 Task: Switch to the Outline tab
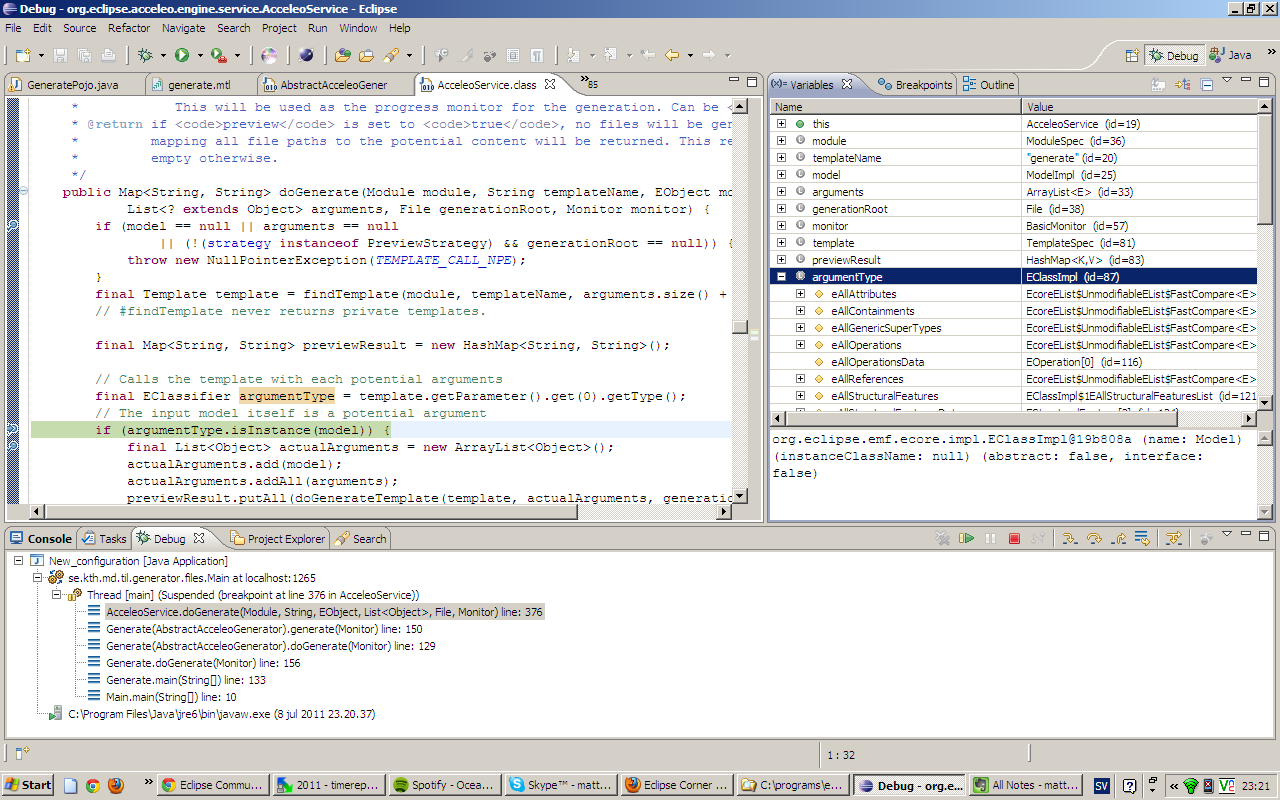(988, 85)
